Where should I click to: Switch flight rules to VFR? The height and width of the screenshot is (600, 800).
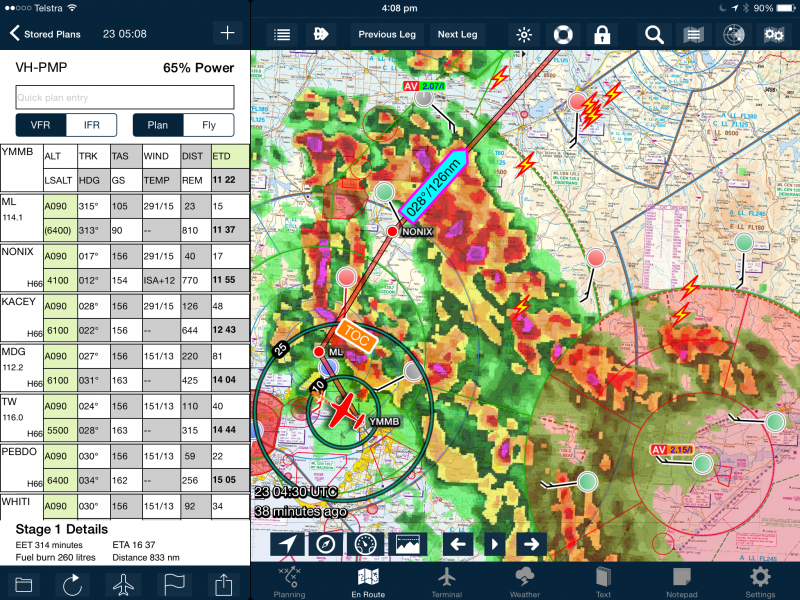tap(41, 125)
